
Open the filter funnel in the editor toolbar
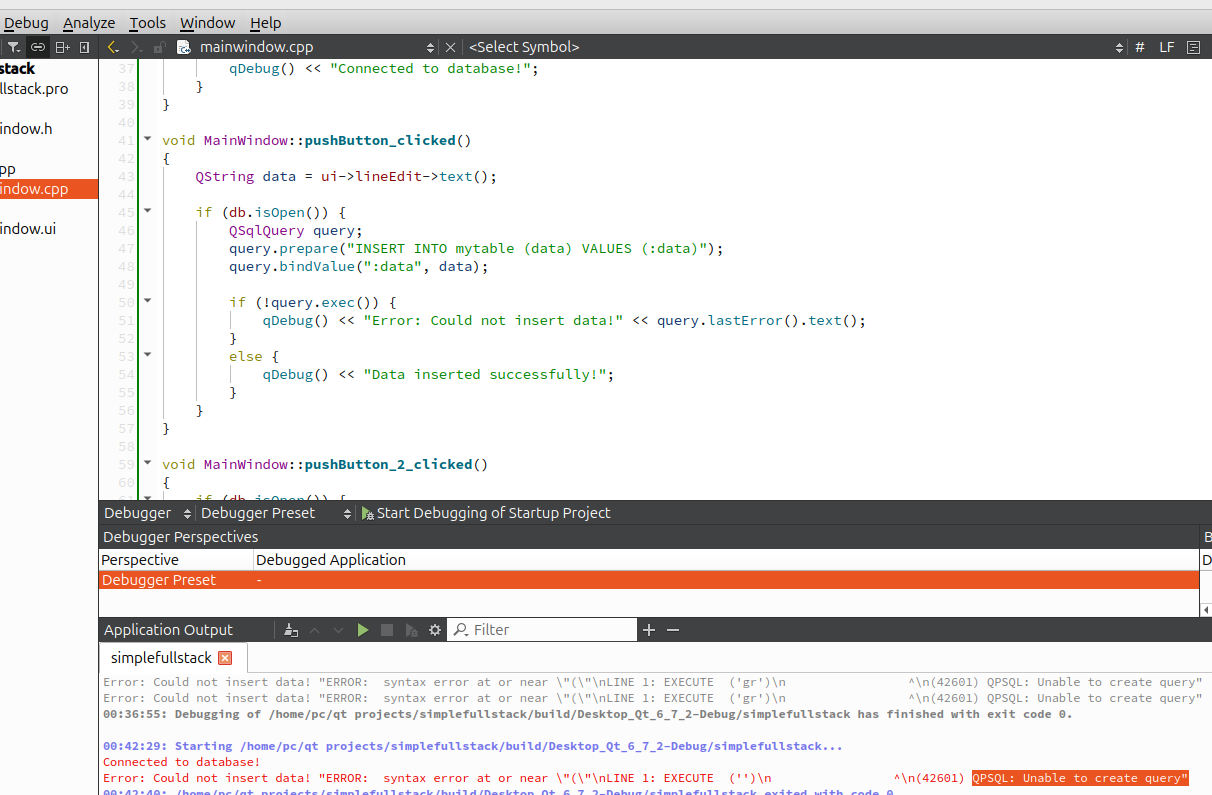point(13,46)
